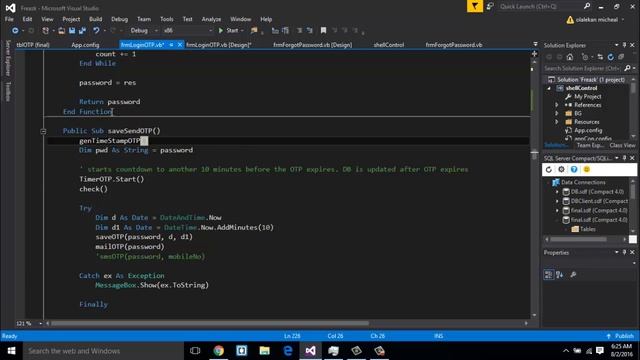Click Refresh icon in SQL Server Compact toolbox

[549, 169]
